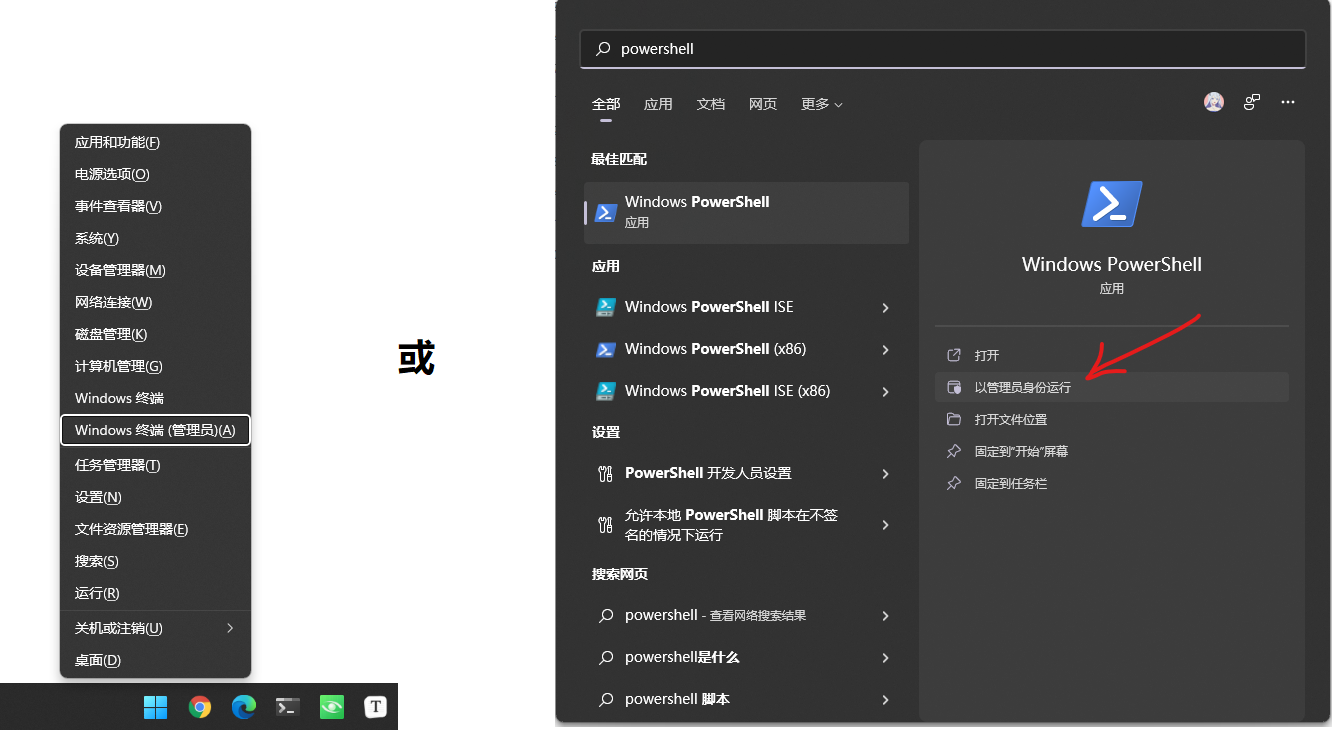Expand powershell 脚本 result chevron
1333x730 pixels.
pyautogui.click(x=886, y=700)
